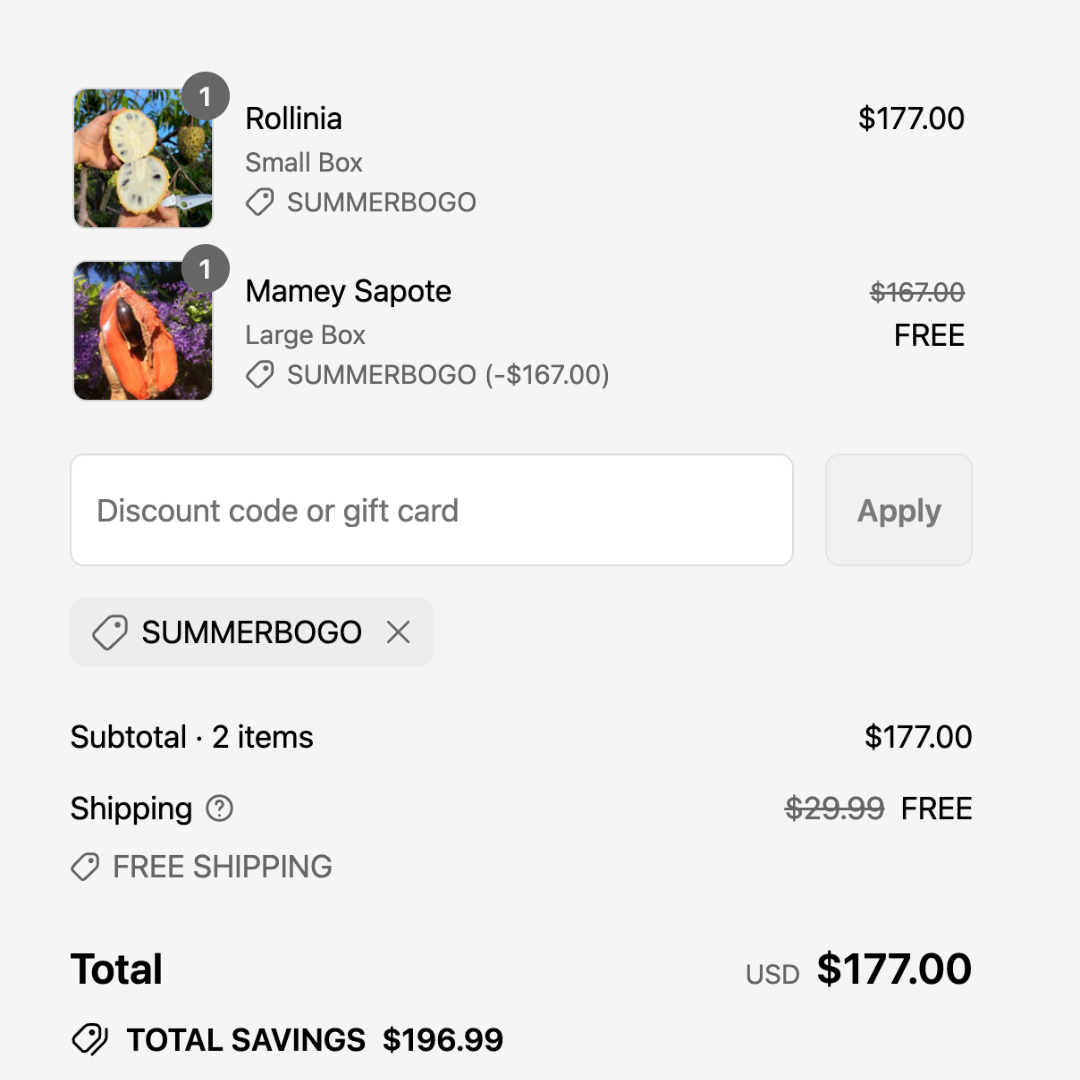Click the Total Savings tags icon

[x=90, y=1040]
